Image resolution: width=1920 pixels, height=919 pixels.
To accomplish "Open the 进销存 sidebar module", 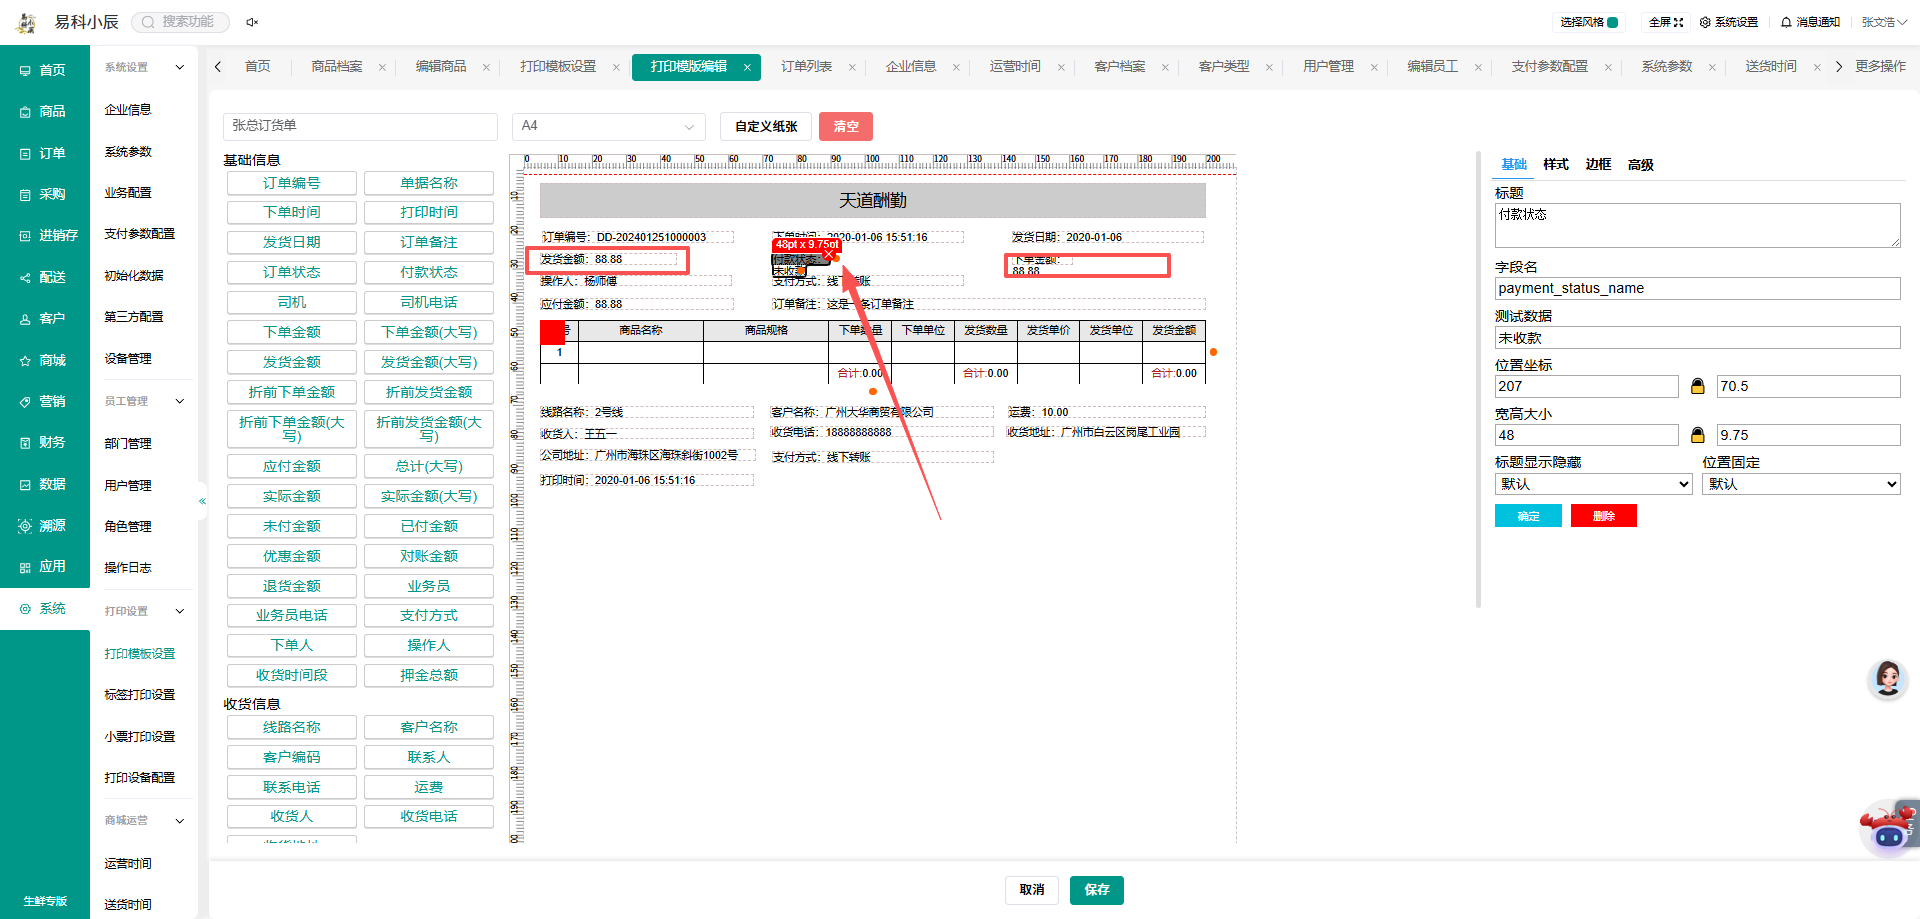I will coord(48,235).
